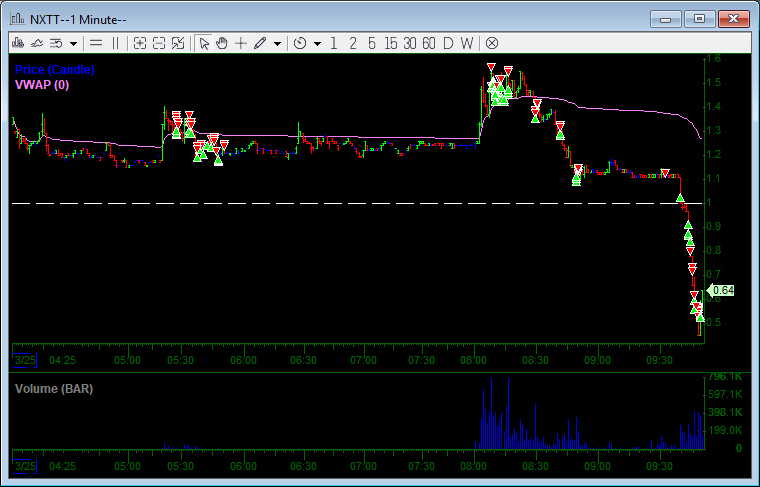Image resolution: width=760 pixels, height=487 pixels.
Task: Open the chart type icon in toolbar
Action: [18, 44]
